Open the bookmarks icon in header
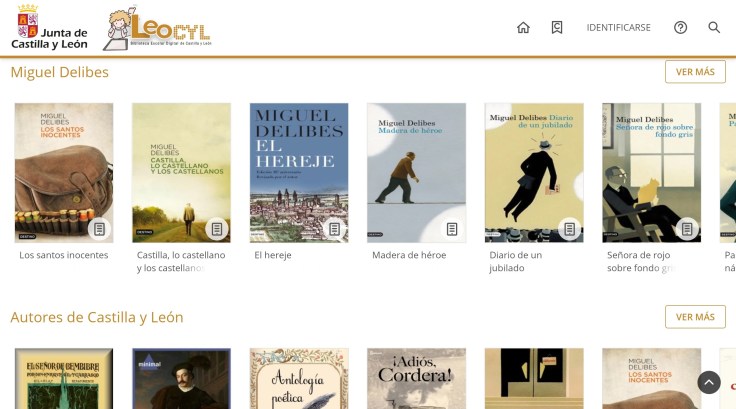Image resolution: width=736 pixels, height=409 pixels. tap(557, 28)
